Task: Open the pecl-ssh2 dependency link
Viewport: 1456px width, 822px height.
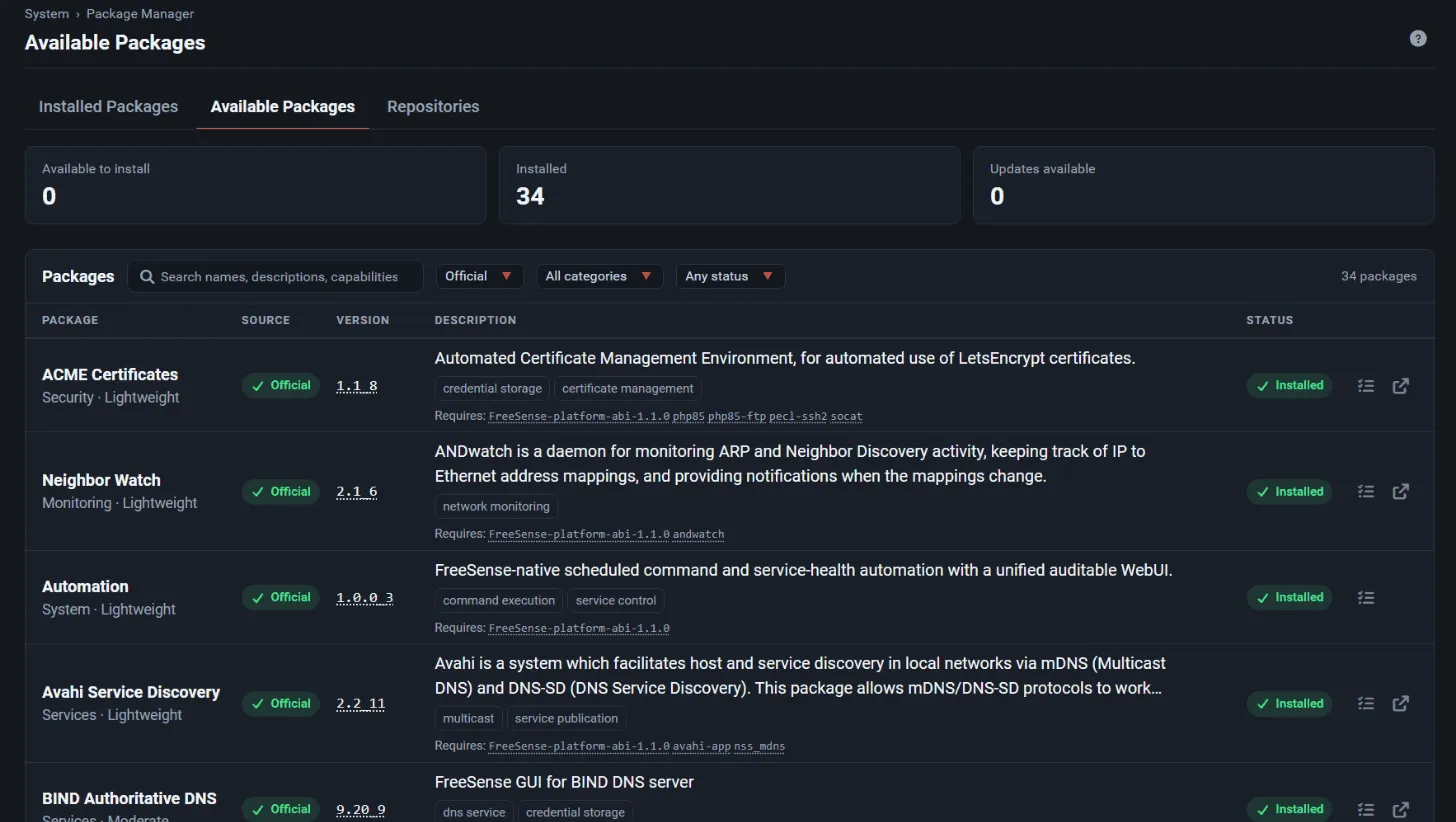Action: (798, 416)
